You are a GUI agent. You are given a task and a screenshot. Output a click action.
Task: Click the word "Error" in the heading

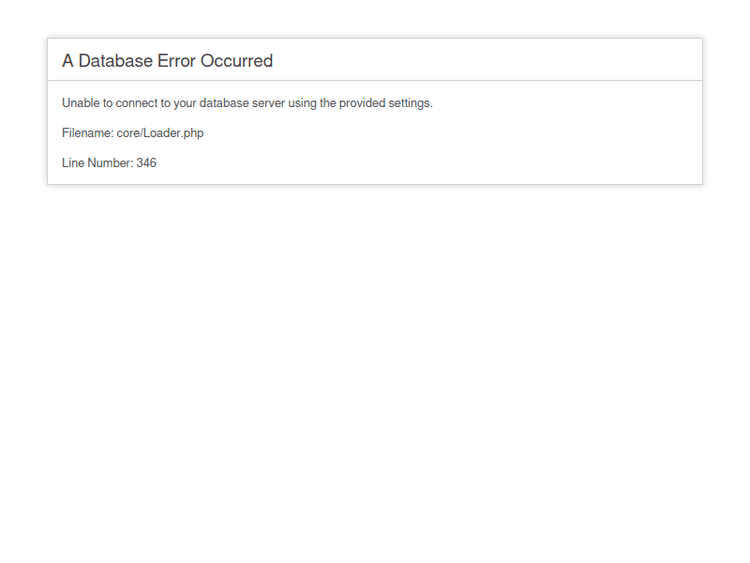(176, 61)
